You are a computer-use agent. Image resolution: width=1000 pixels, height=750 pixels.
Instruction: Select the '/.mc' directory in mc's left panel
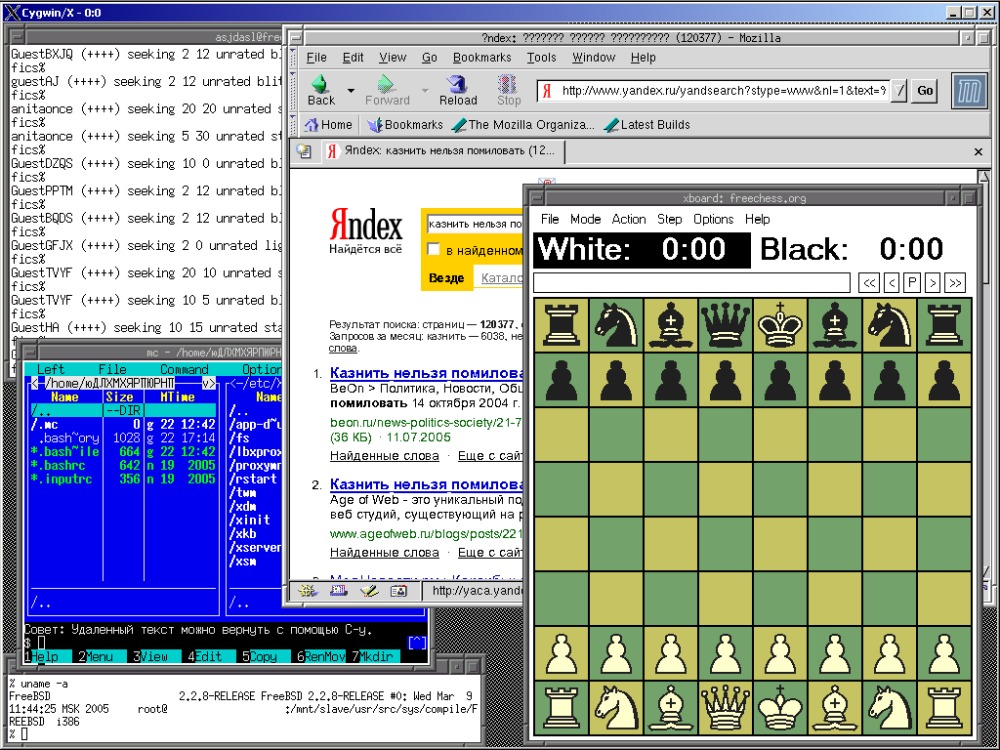123,424
